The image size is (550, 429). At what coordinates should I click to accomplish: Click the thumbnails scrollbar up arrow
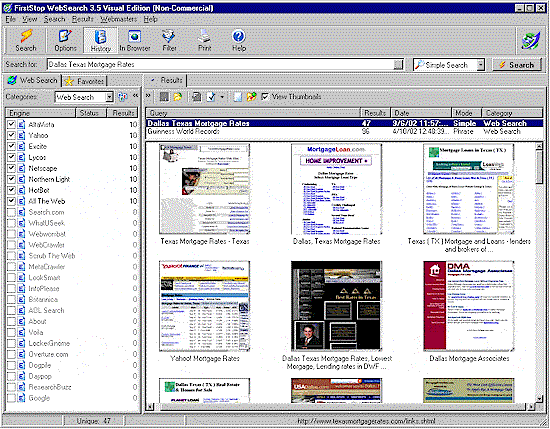tap(539, 145)
